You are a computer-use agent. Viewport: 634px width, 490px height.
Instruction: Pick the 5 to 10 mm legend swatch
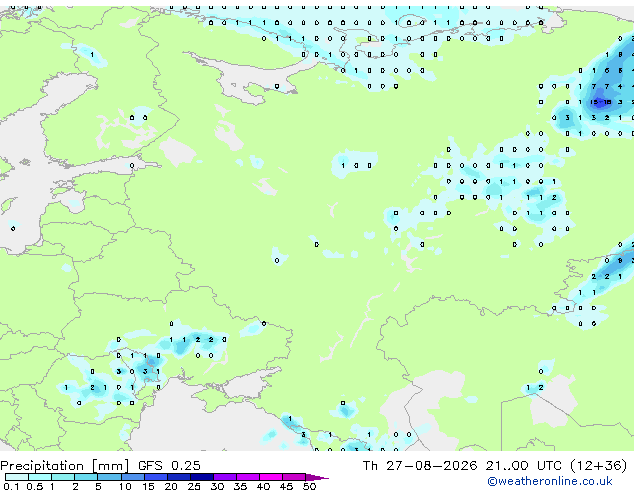pos(109,477)
